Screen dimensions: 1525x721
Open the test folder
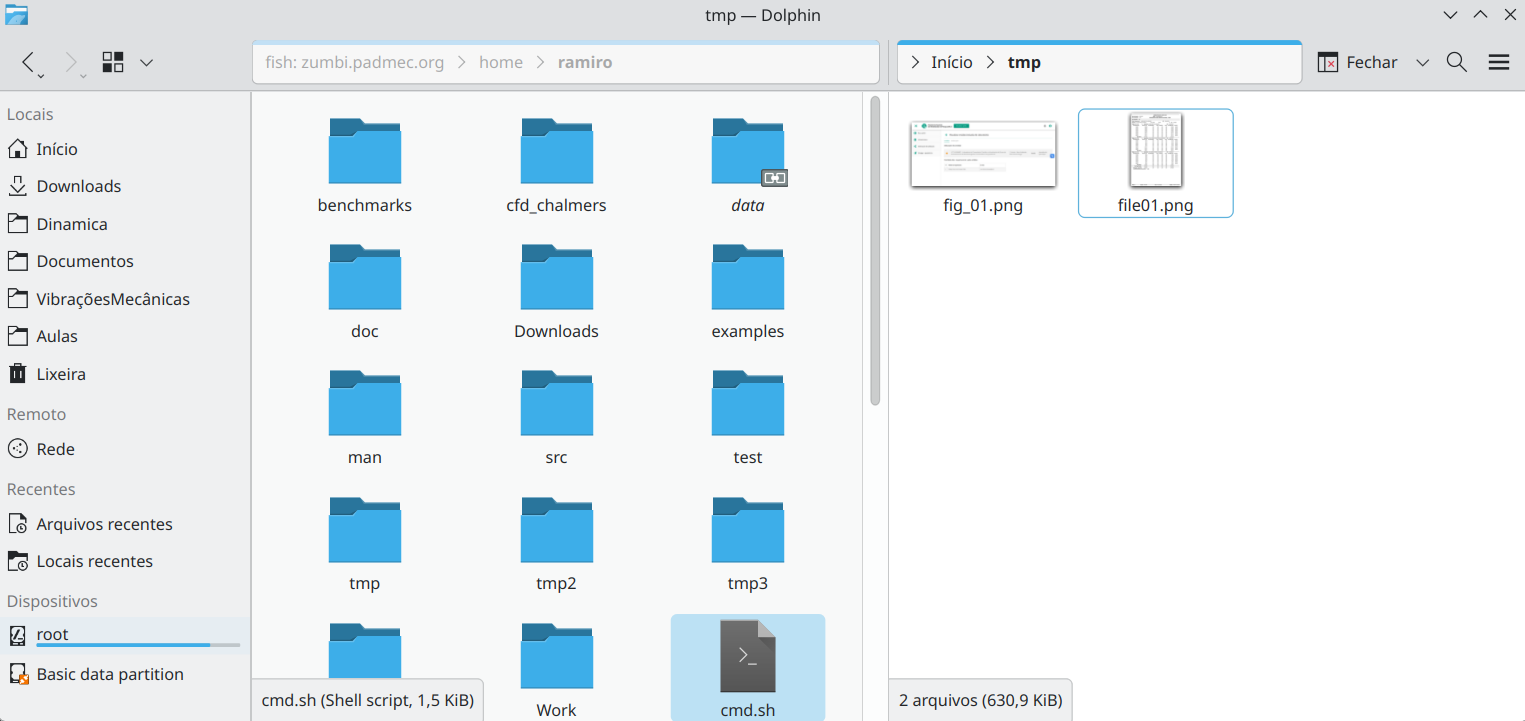pyautogui.click(x=748, y=417)
